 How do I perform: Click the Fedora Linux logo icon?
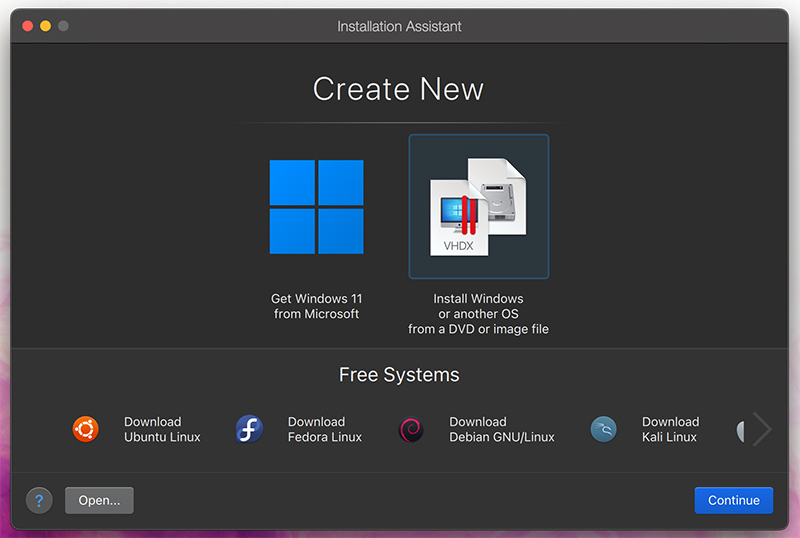(x=249, y=429)
